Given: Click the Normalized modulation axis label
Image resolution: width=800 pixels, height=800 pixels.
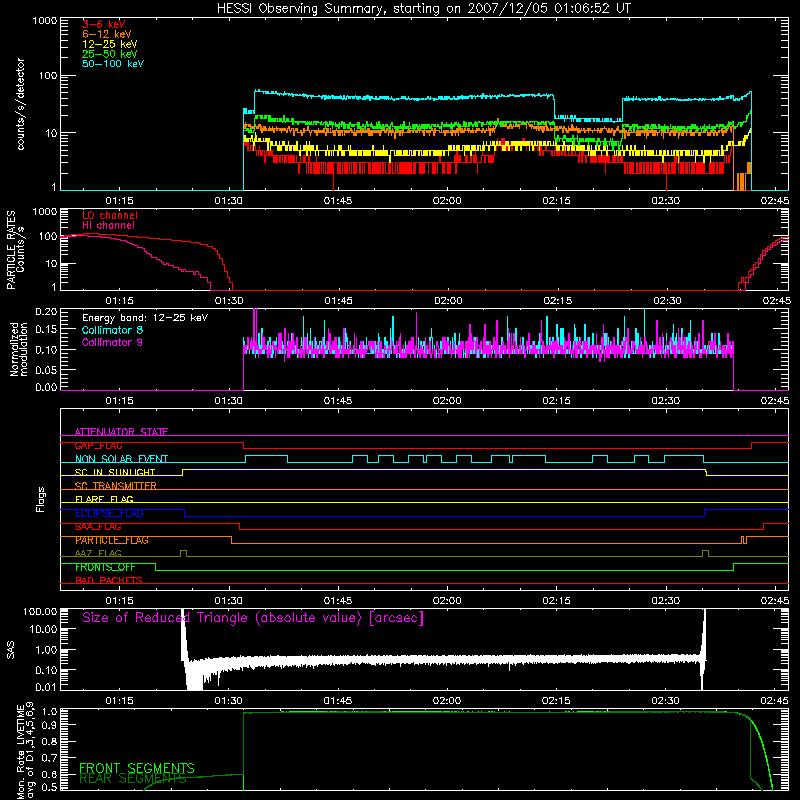Looking at the screenshot, I should pos(18,349).
